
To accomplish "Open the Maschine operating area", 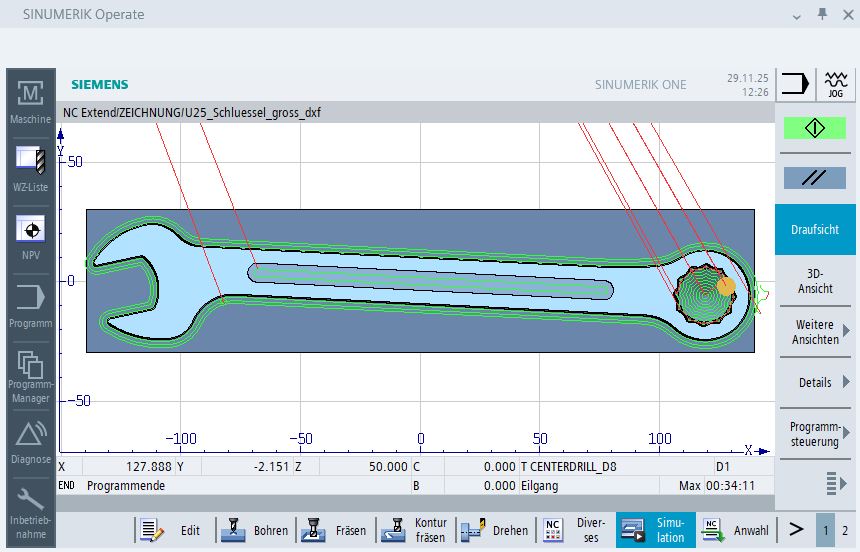I will coord(30,102).
